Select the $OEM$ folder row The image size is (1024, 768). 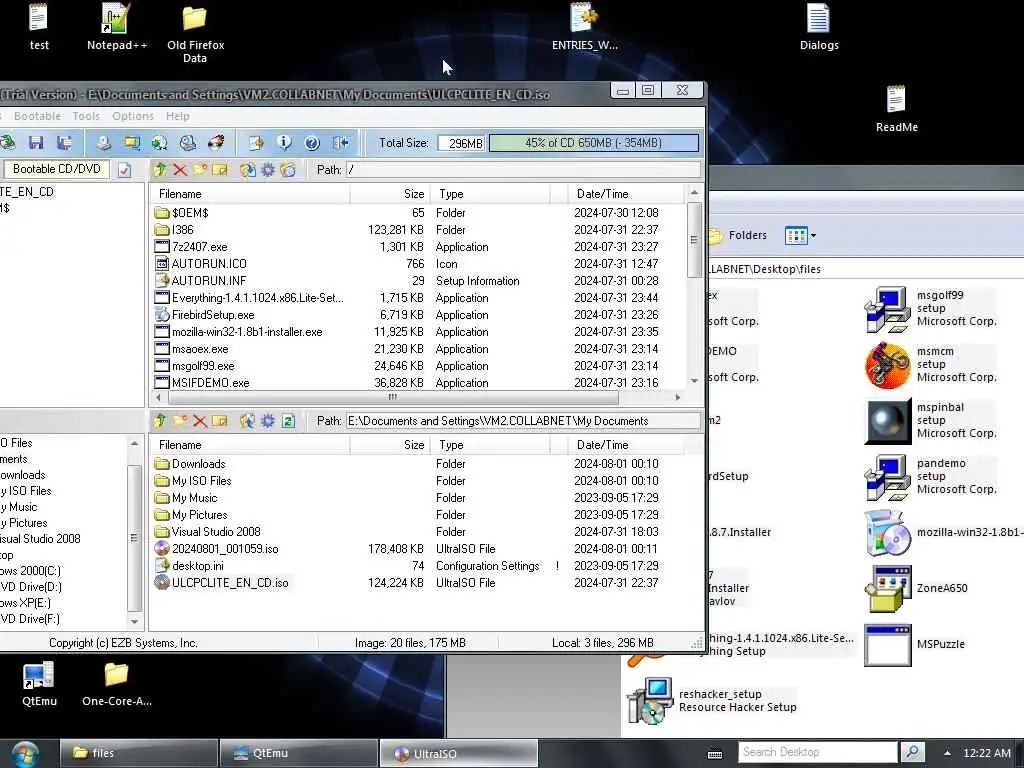coord(418,213)
